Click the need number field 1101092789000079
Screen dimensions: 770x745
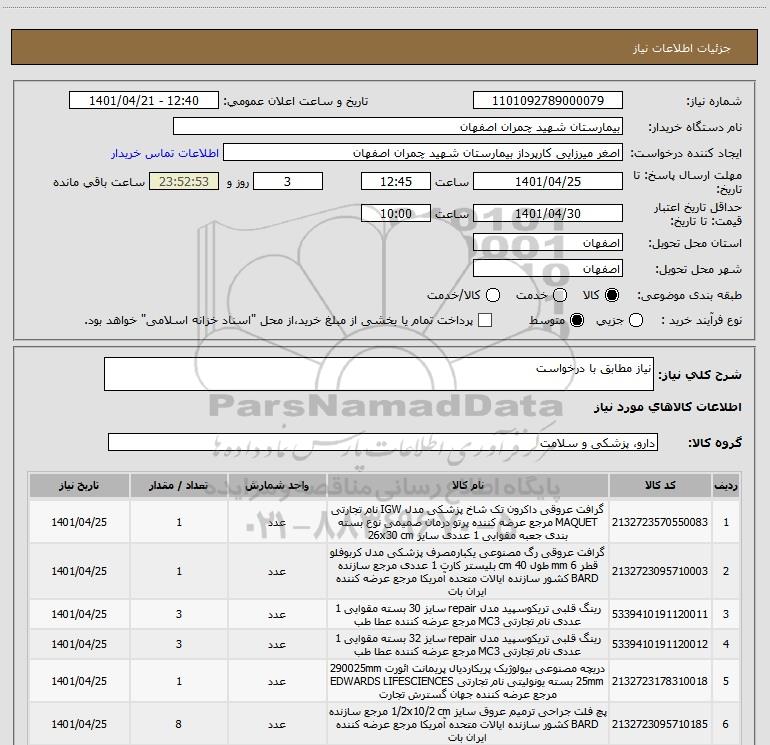548,101
